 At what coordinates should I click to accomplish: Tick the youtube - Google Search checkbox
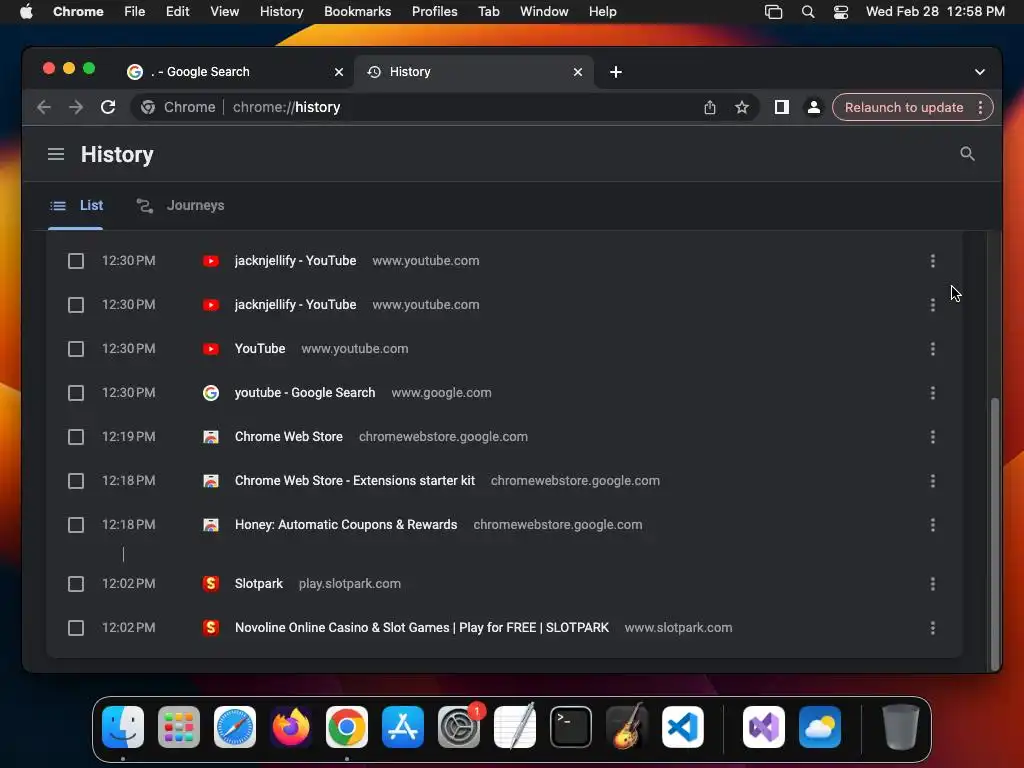click(76, 393)
